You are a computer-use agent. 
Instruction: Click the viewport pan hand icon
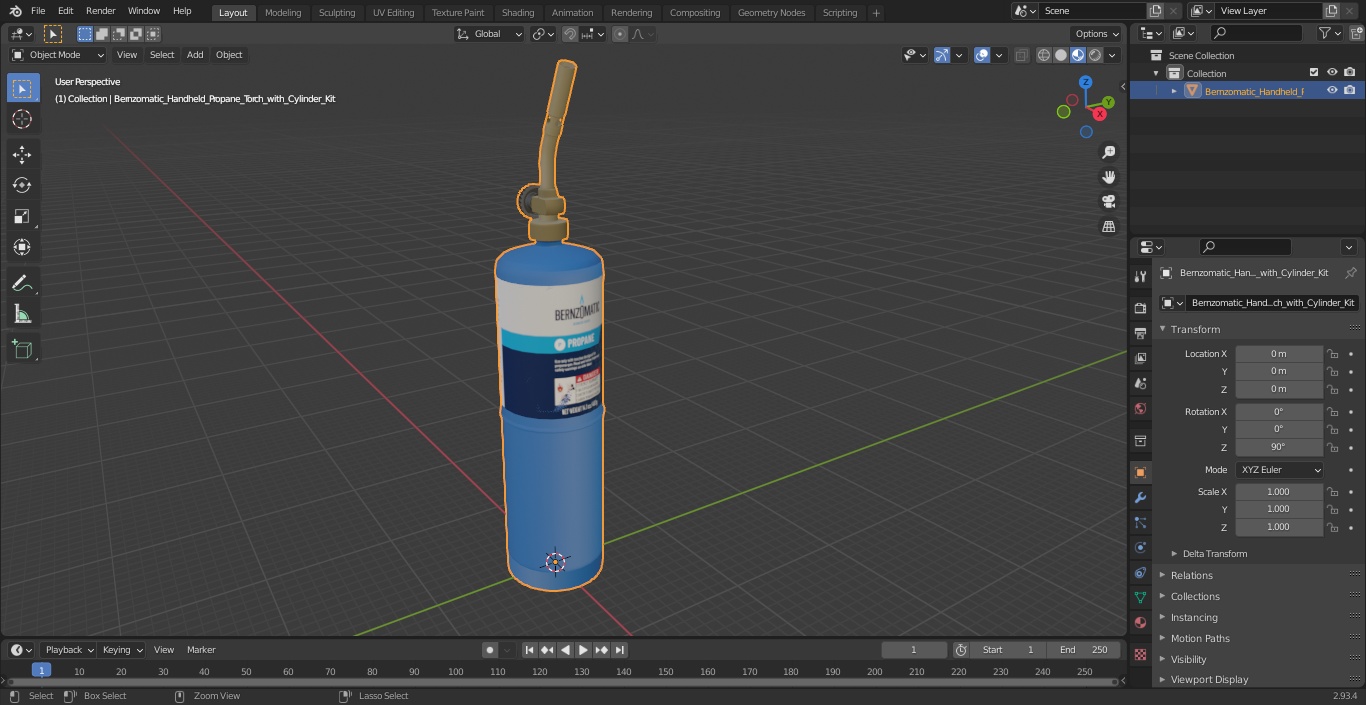pos(1108,177)
